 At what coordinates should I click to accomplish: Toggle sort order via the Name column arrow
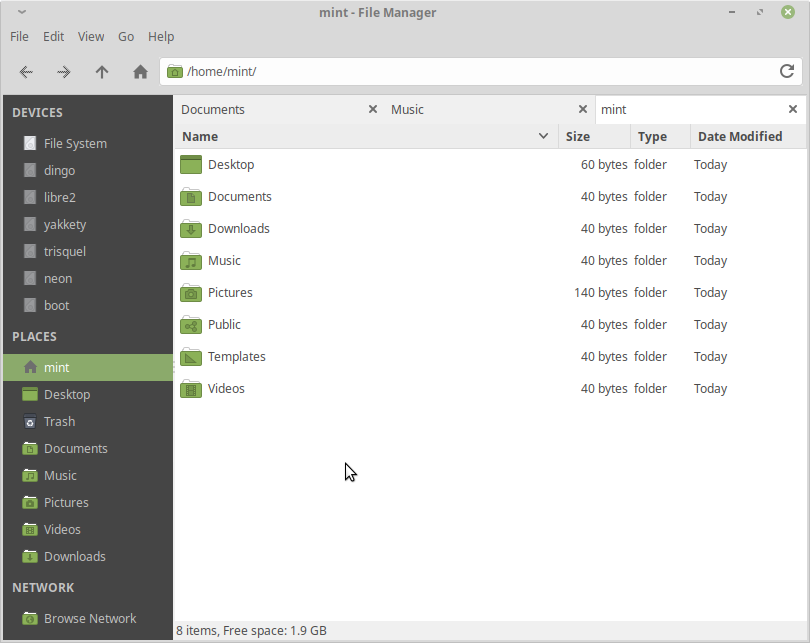[543, 136]
